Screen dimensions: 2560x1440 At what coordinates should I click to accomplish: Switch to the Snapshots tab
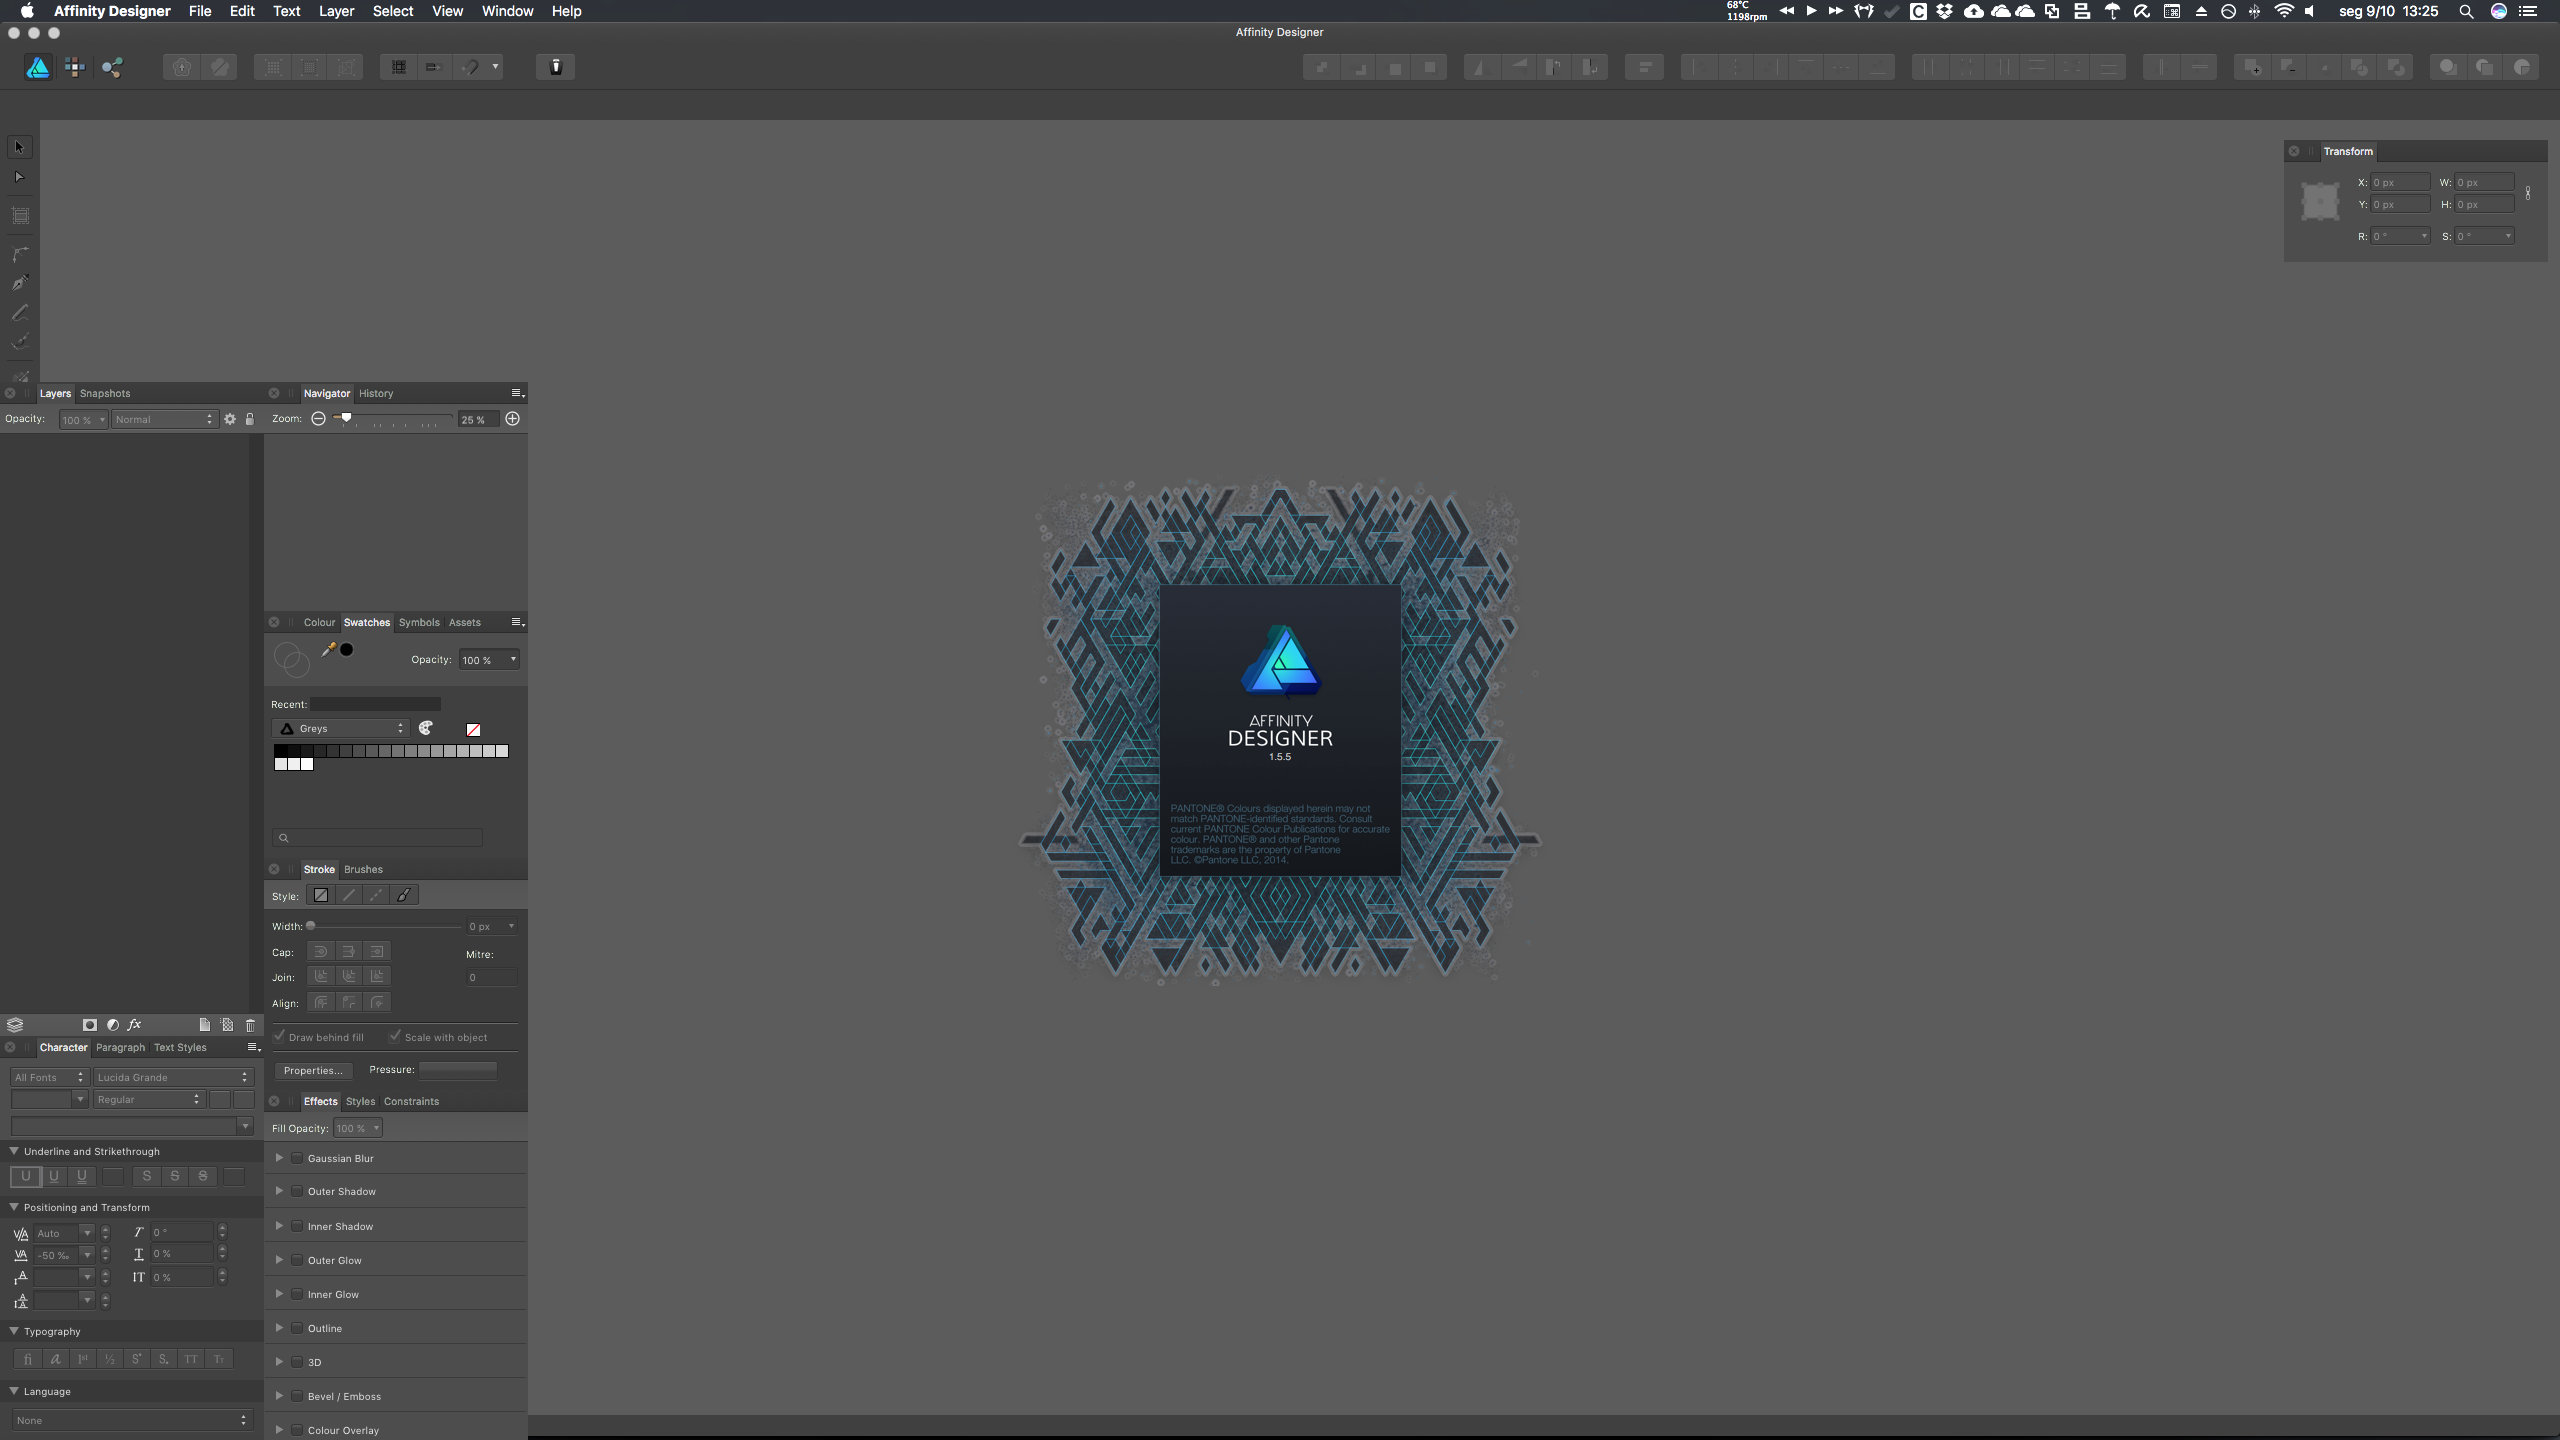[x=105, y=393]
